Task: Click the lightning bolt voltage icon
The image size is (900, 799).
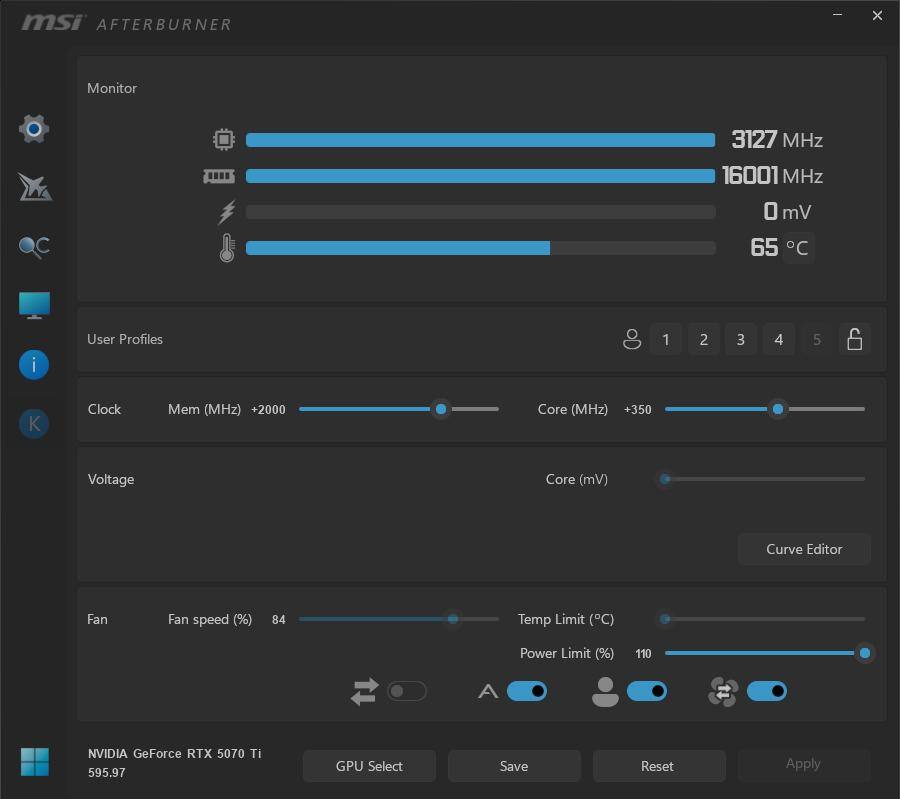Action: tap(227, 212)
